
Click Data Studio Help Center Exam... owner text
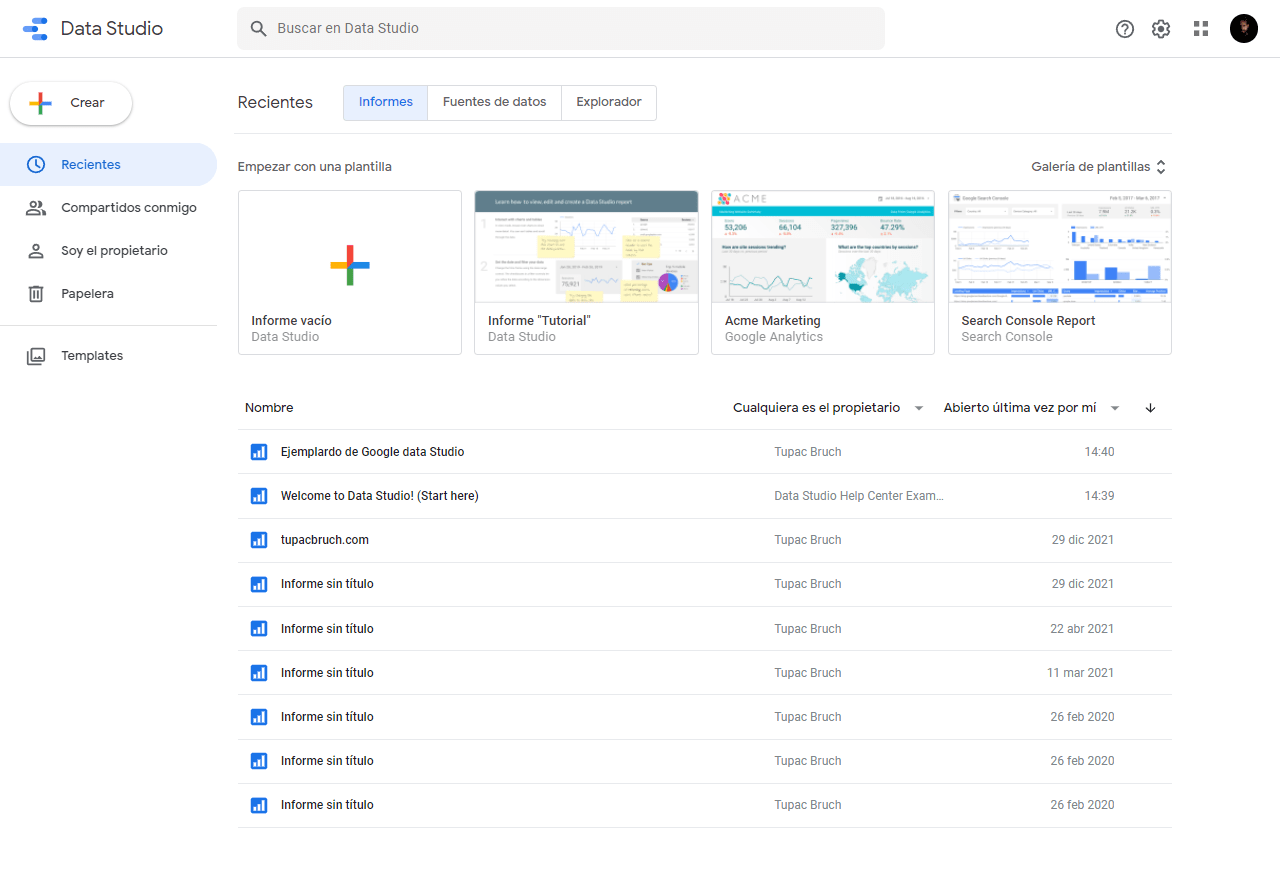pyautogui.click(x=859, y=496)
